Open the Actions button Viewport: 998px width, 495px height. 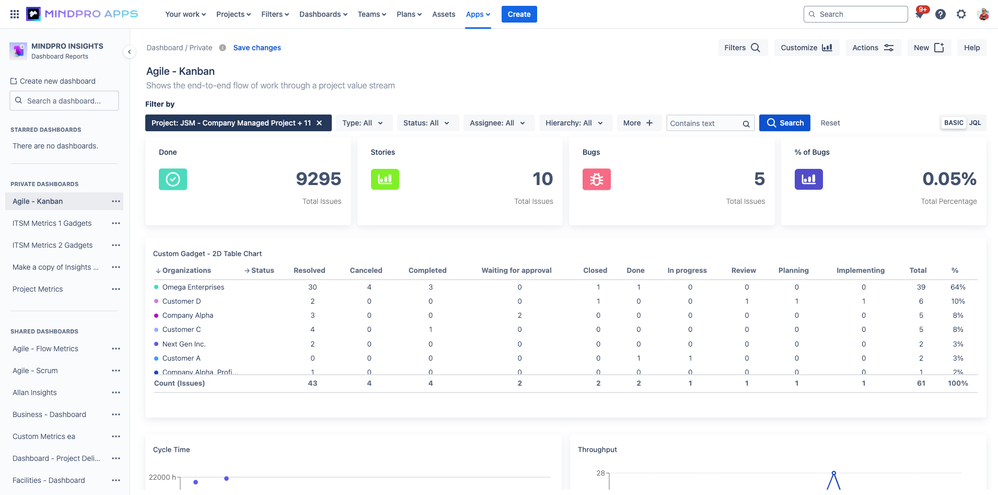(873, 48)
